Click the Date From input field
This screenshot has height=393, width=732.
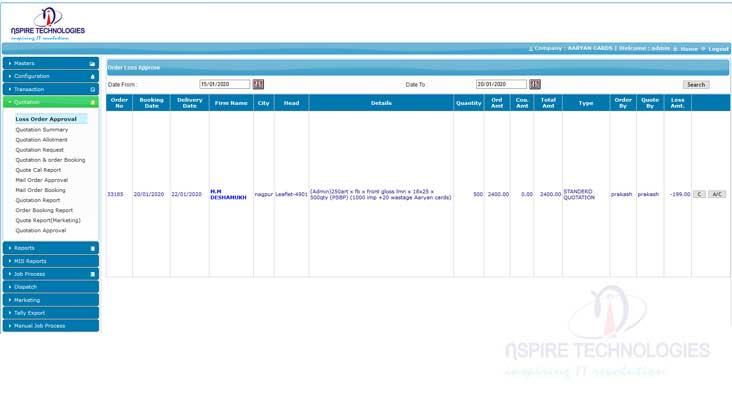225,84
